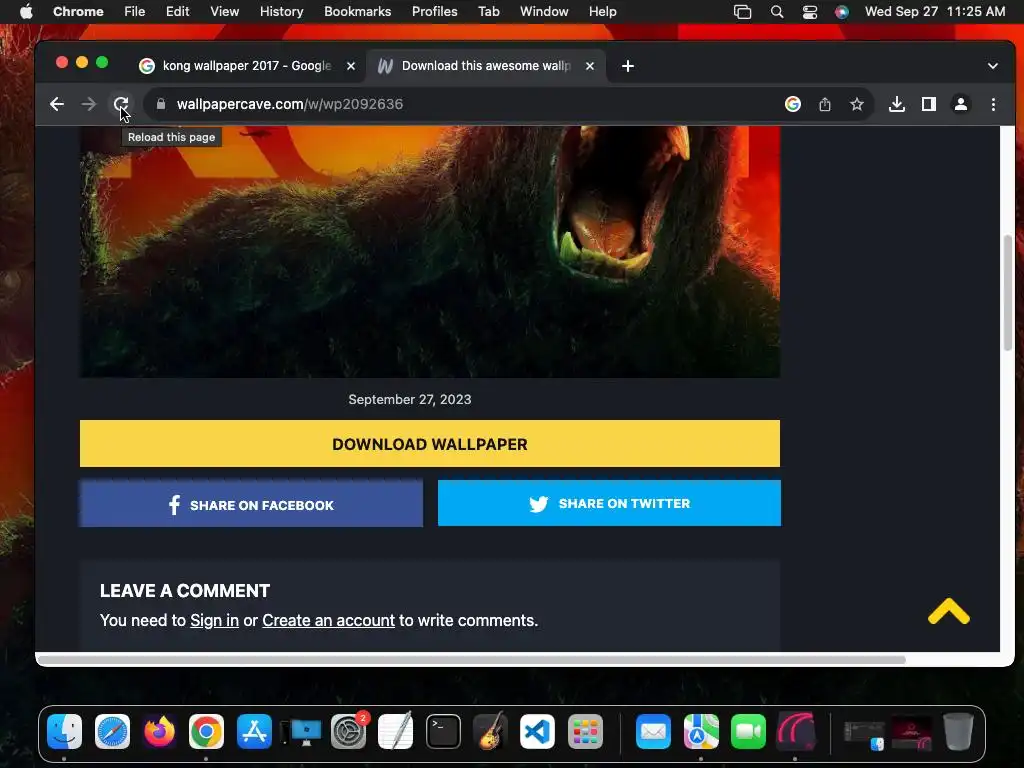Open the Help menu
Viewport: 1024px width, 768px height.
602,11
